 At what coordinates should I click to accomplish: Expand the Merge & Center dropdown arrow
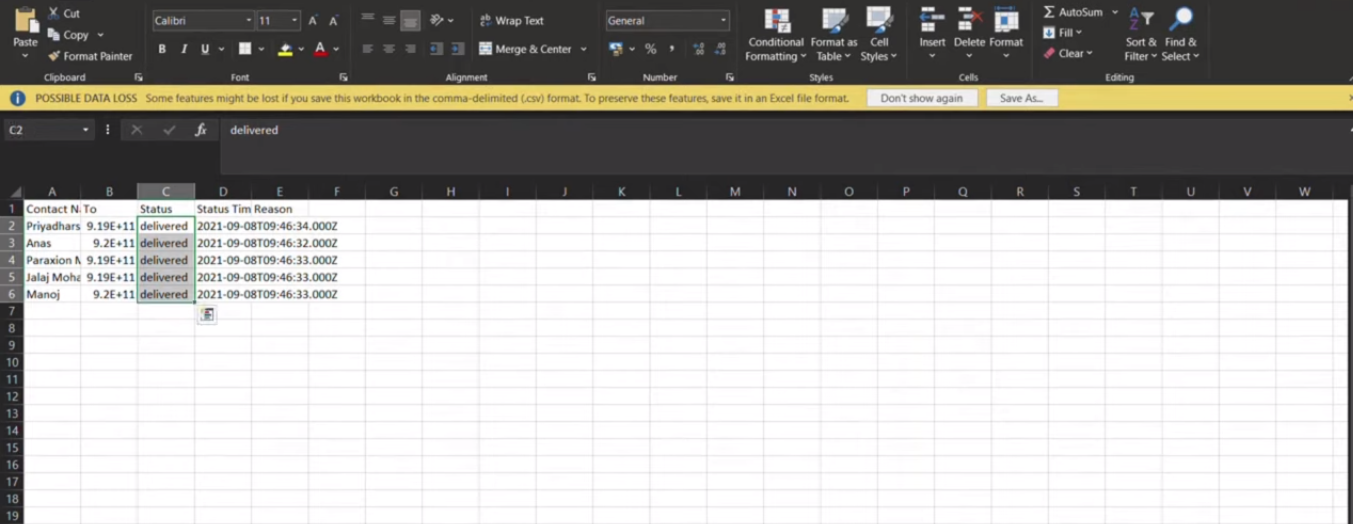583,49
